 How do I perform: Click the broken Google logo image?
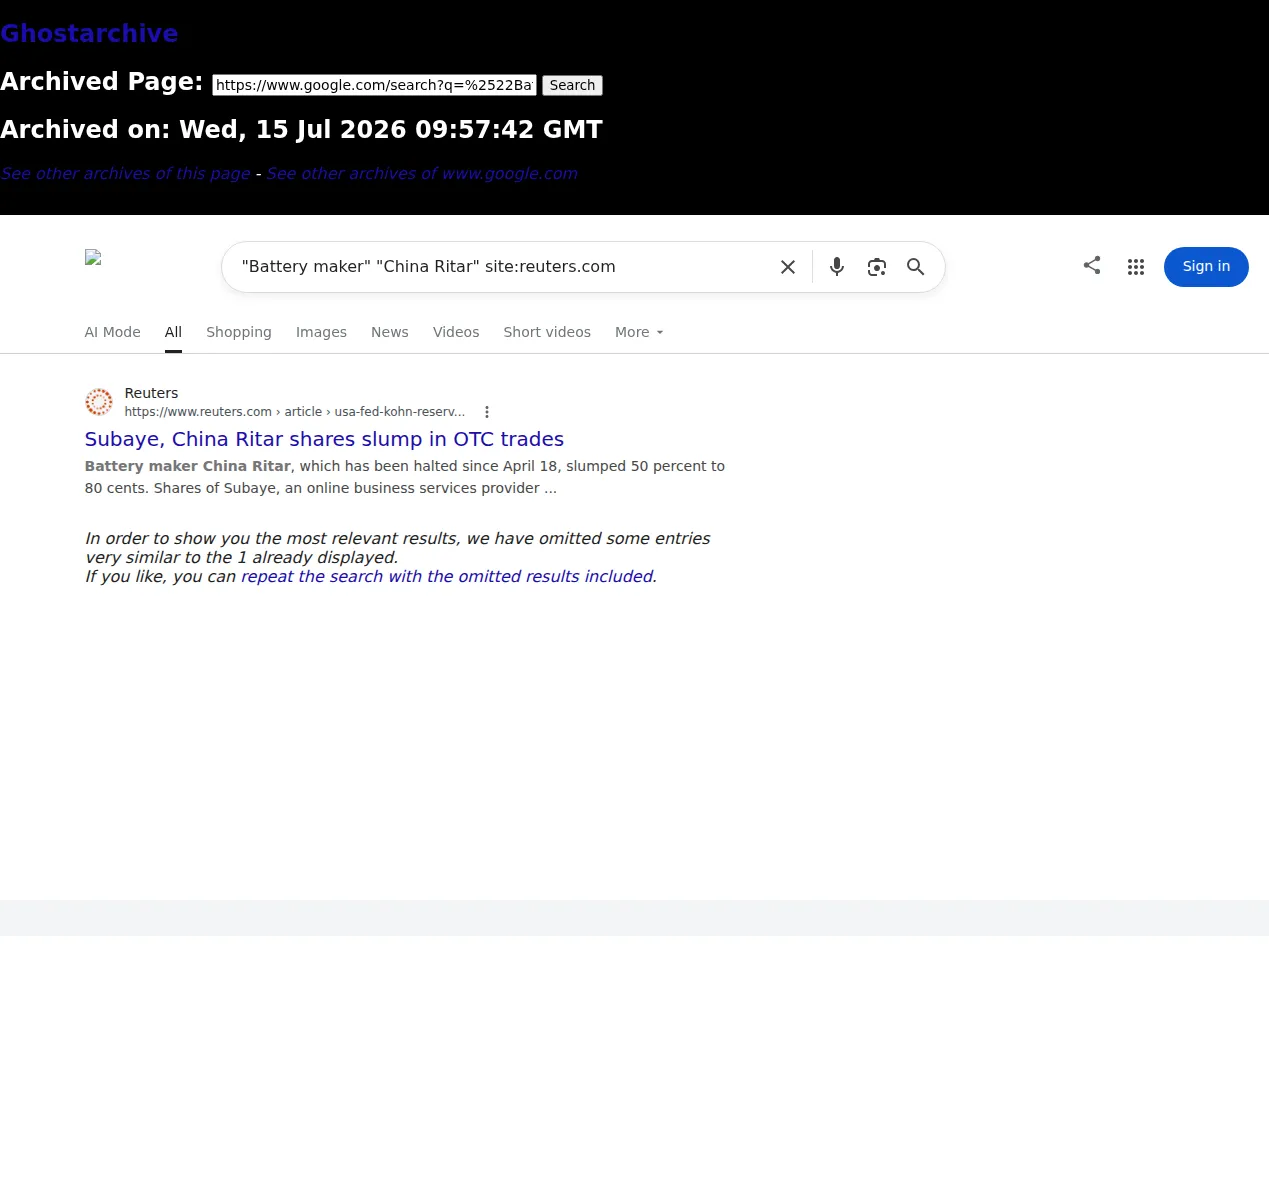[x=93, y=257]
